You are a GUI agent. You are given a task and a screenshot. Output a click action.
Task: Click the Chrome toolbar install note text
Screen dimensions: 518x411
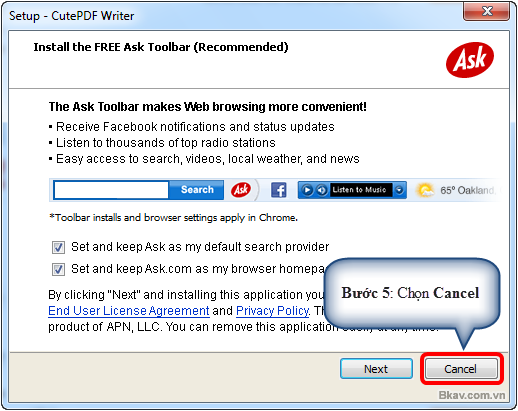[x=173, y=218]
